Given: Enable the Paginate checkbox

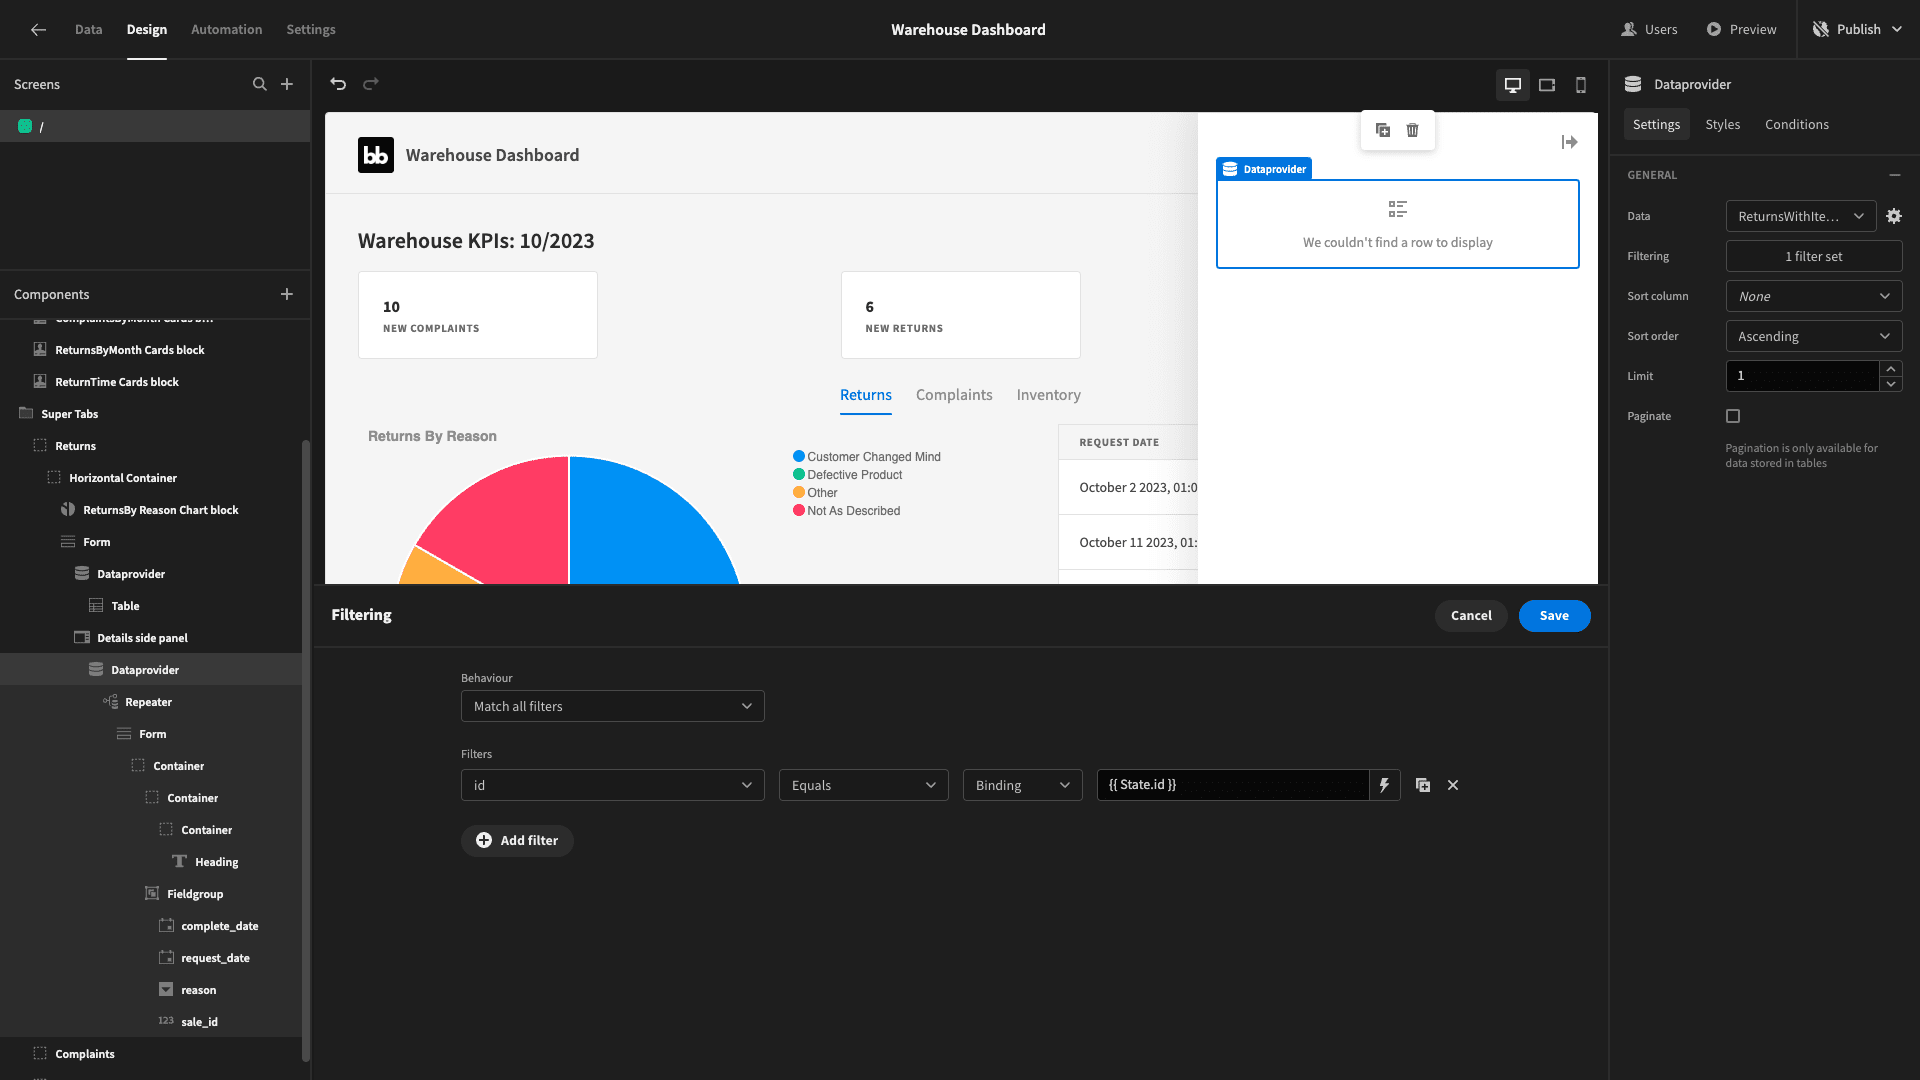Looking at the screenshot, I should (1733, 416).
